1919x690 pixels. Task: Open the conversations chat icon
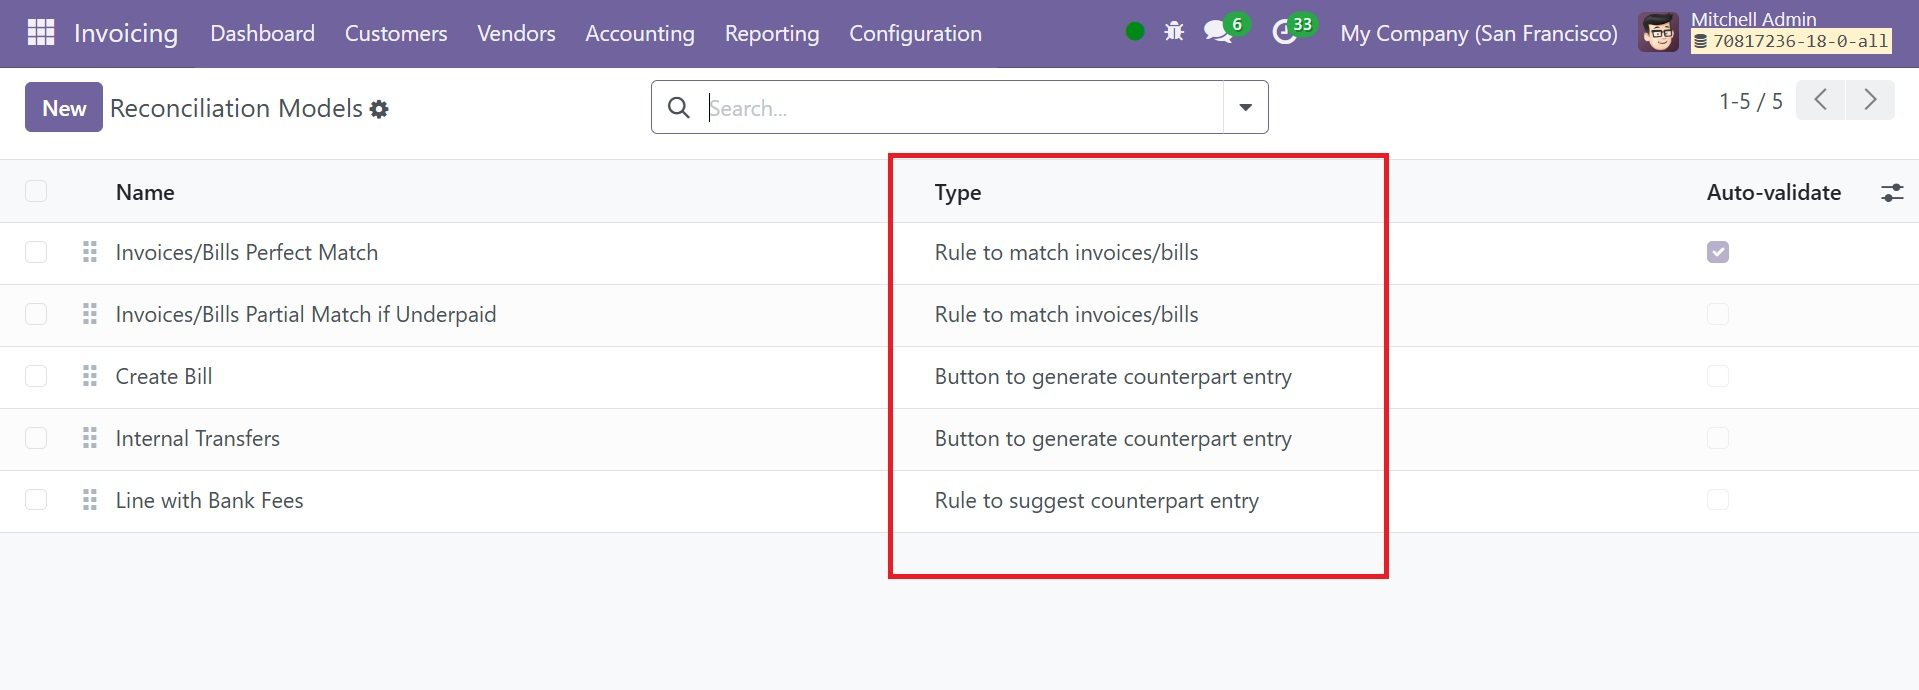(x=1217, y=32)
